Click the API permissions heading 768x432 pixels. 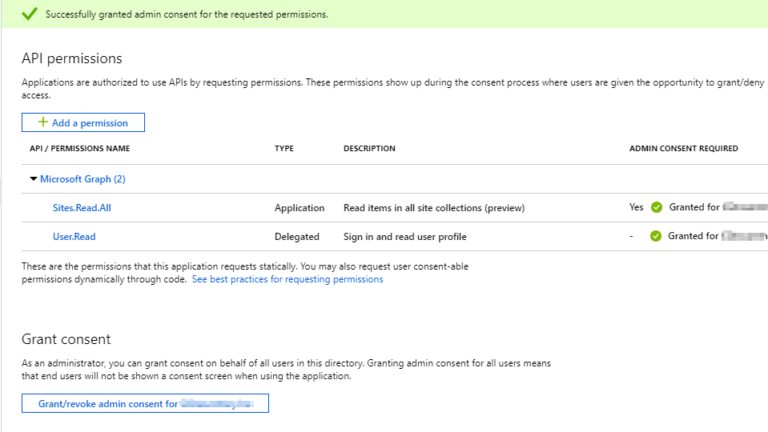pyautogui.click(x=72, y=58)
